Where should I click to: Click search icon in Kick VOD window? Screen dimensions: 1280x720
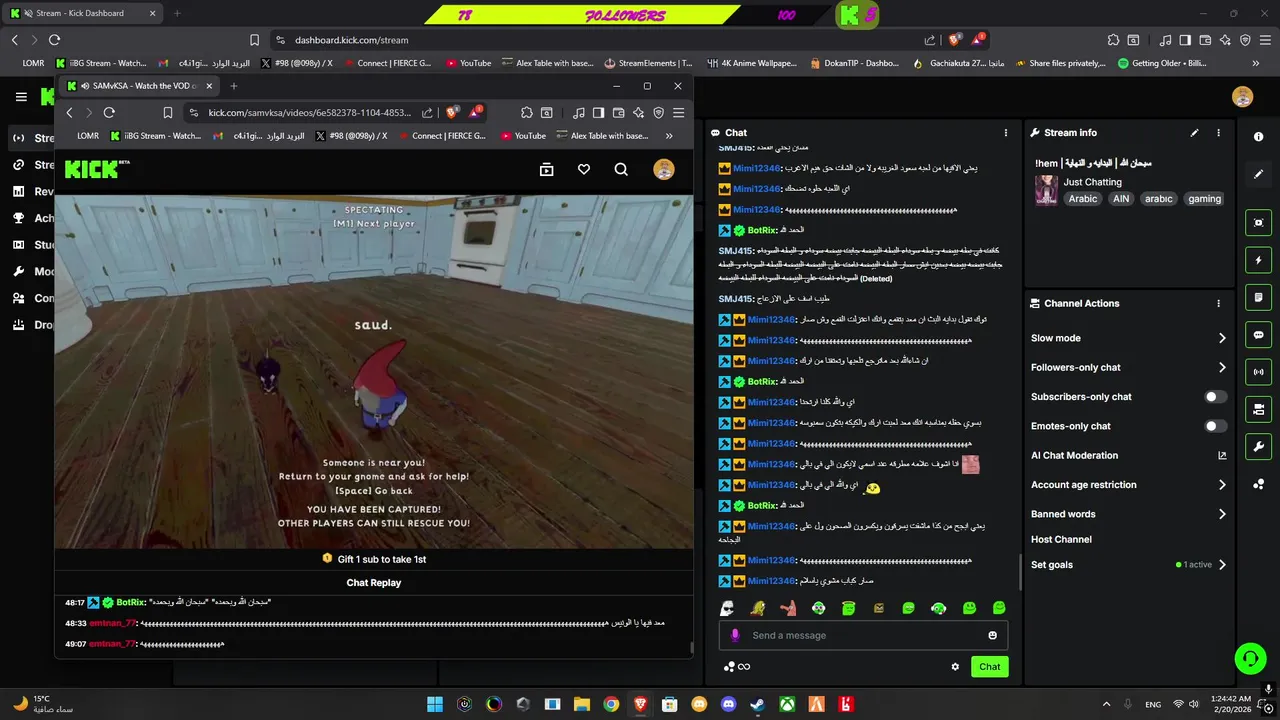coord(621,170)
